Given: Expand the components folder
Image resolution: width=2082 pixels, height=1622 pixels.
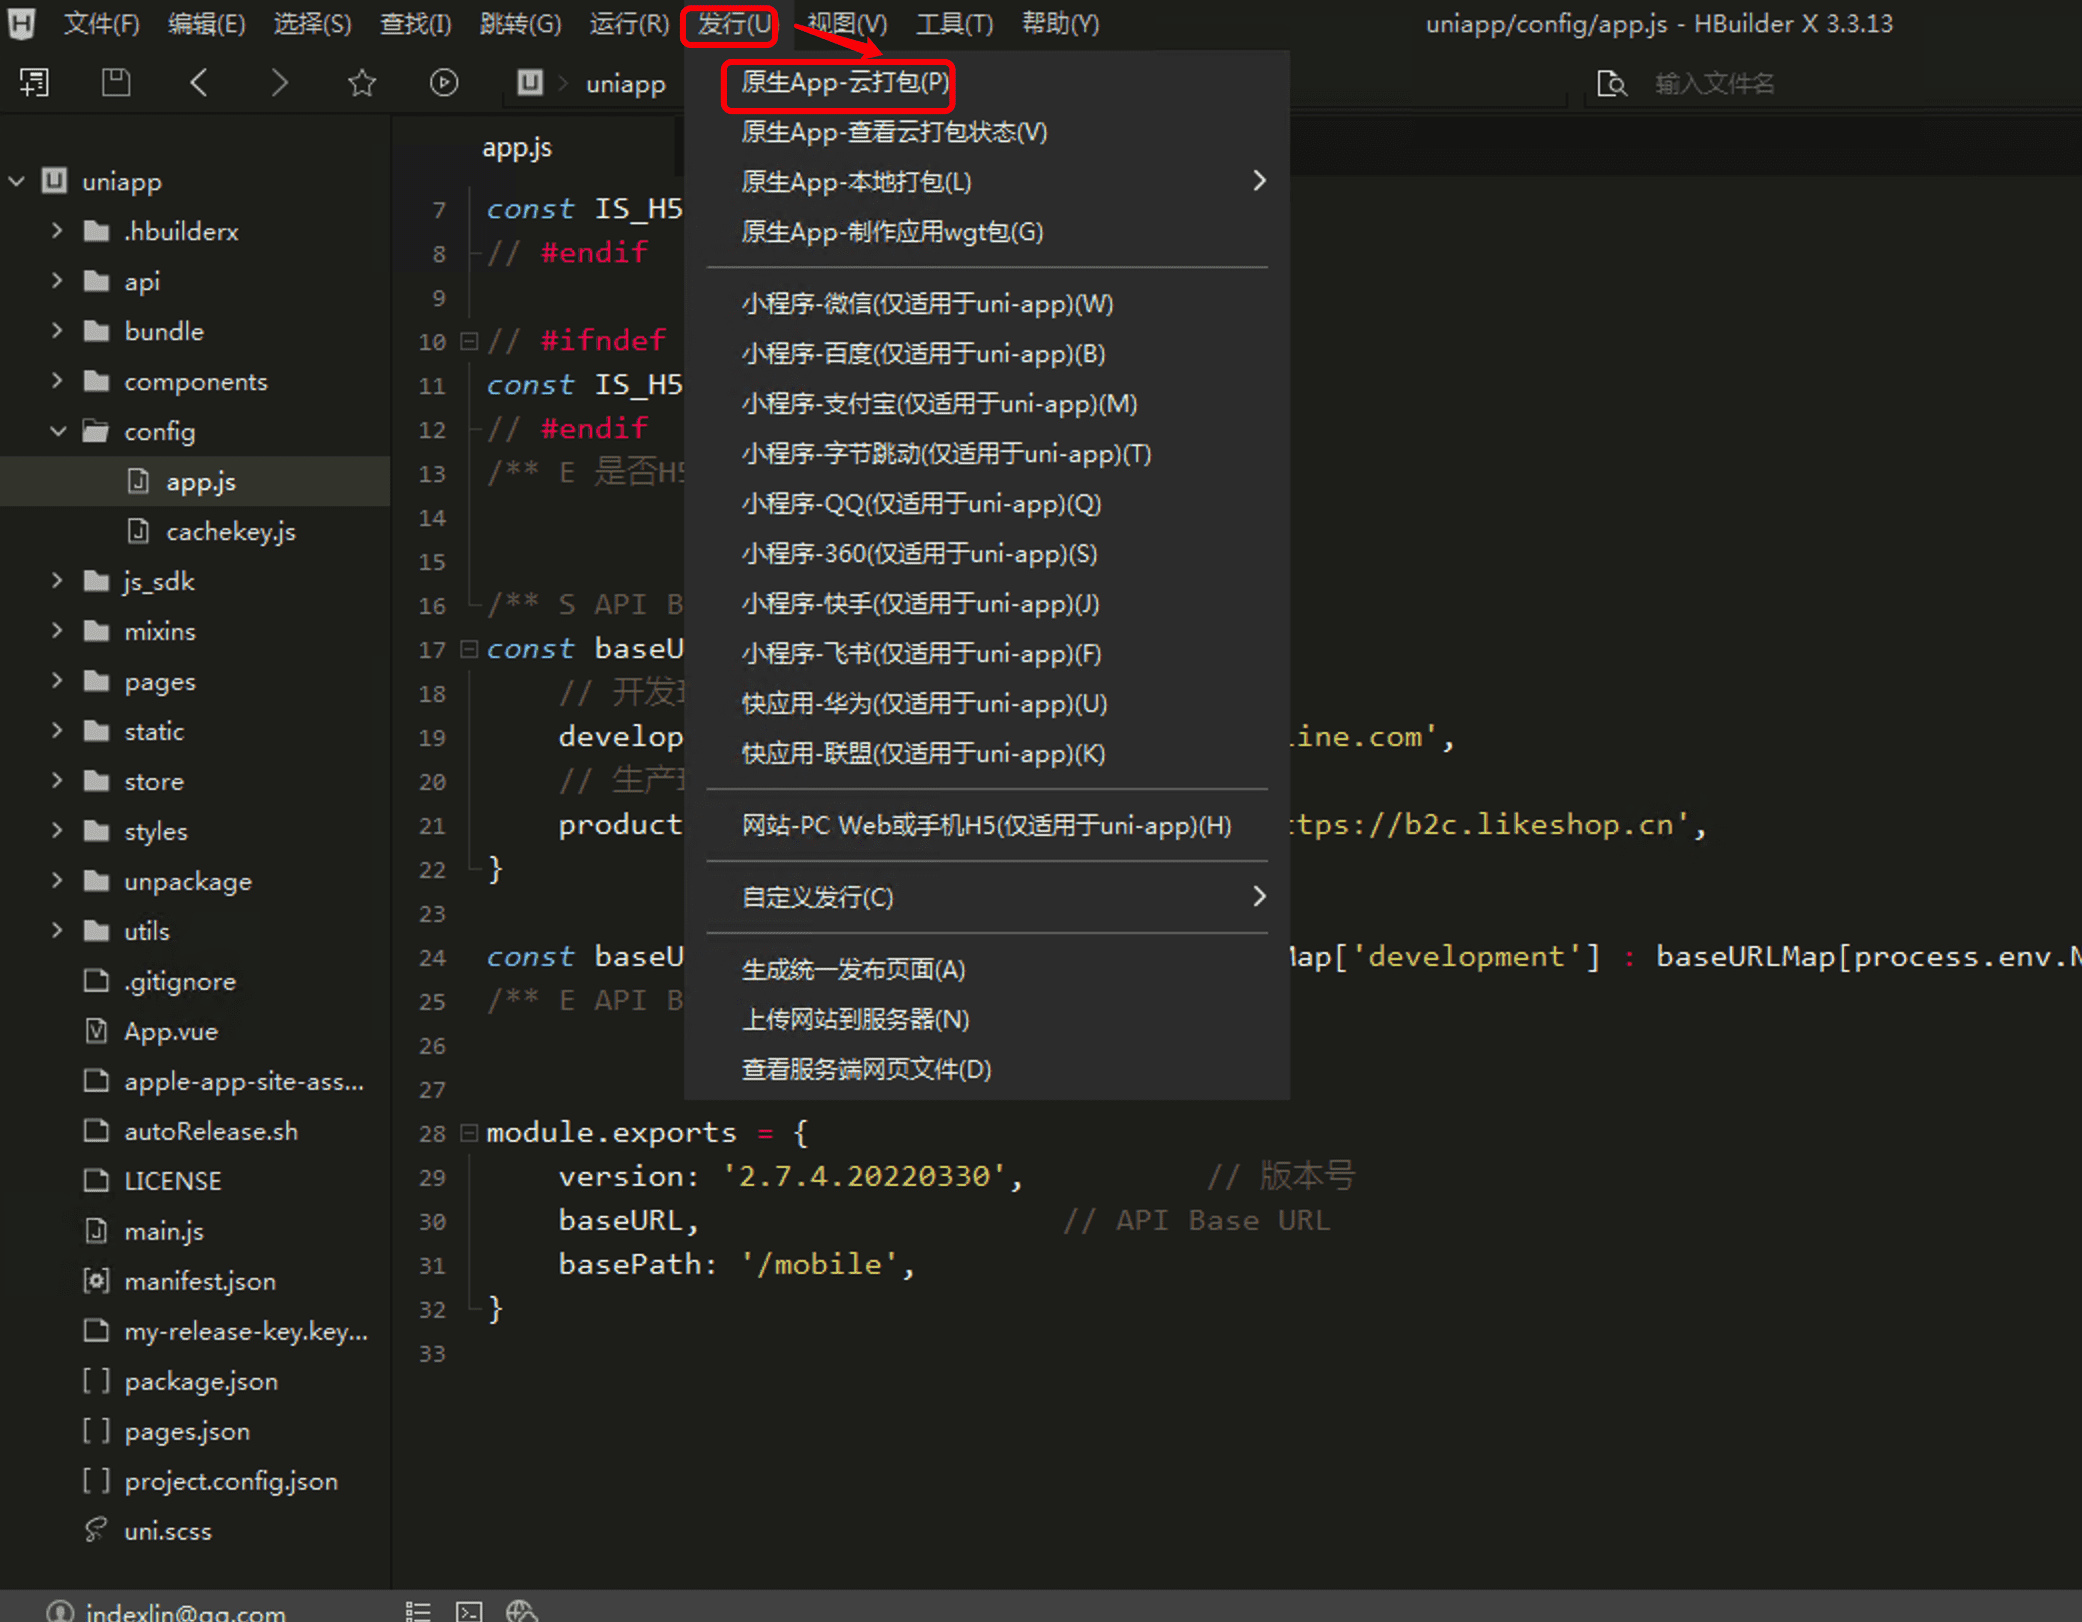Looking at the screenshot, I should tap(57, 381).
